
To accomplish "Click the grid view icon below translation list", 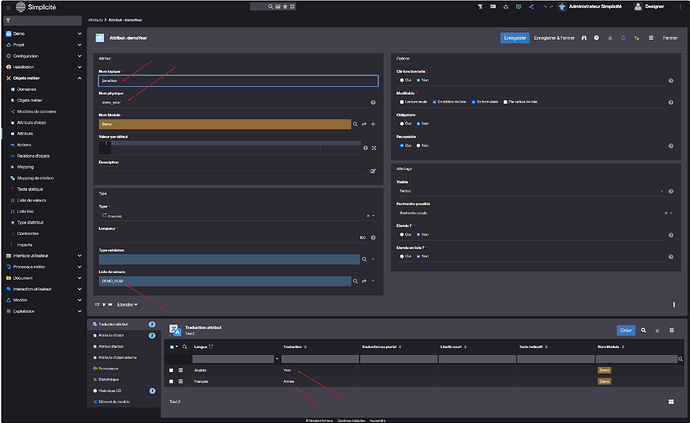I will [671, 401].
